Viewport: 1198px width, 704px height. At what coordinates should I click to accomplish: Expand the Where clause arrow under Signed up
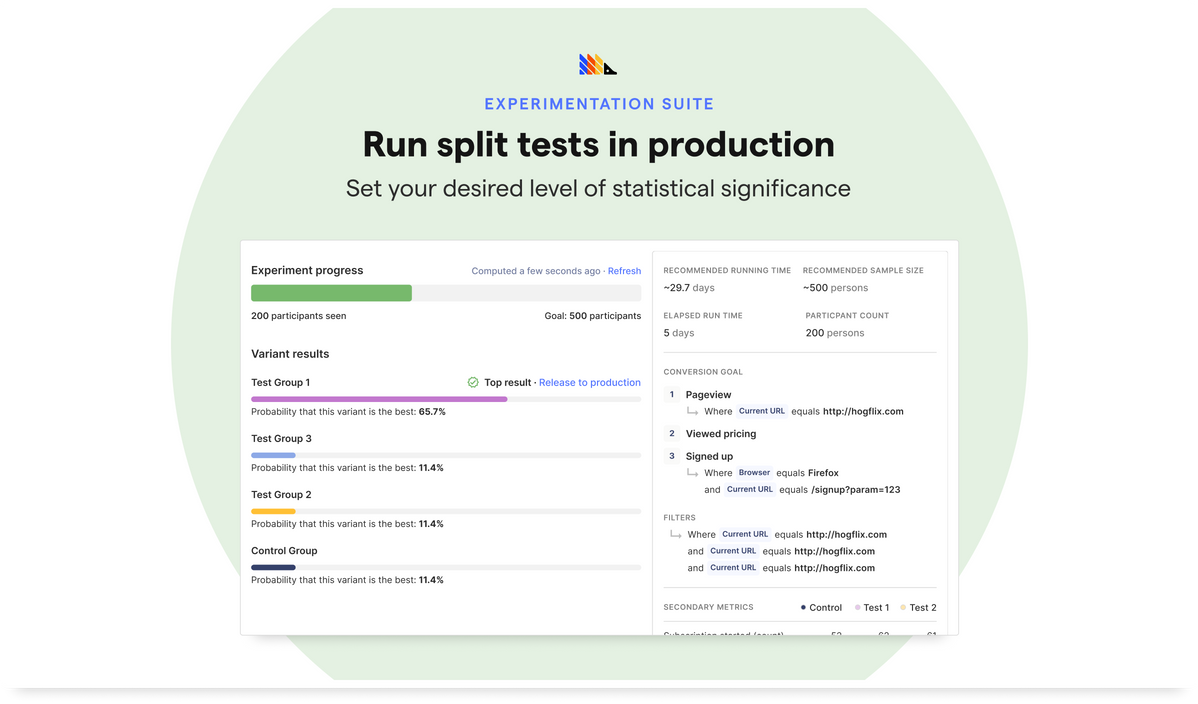[x=692, y=472]
